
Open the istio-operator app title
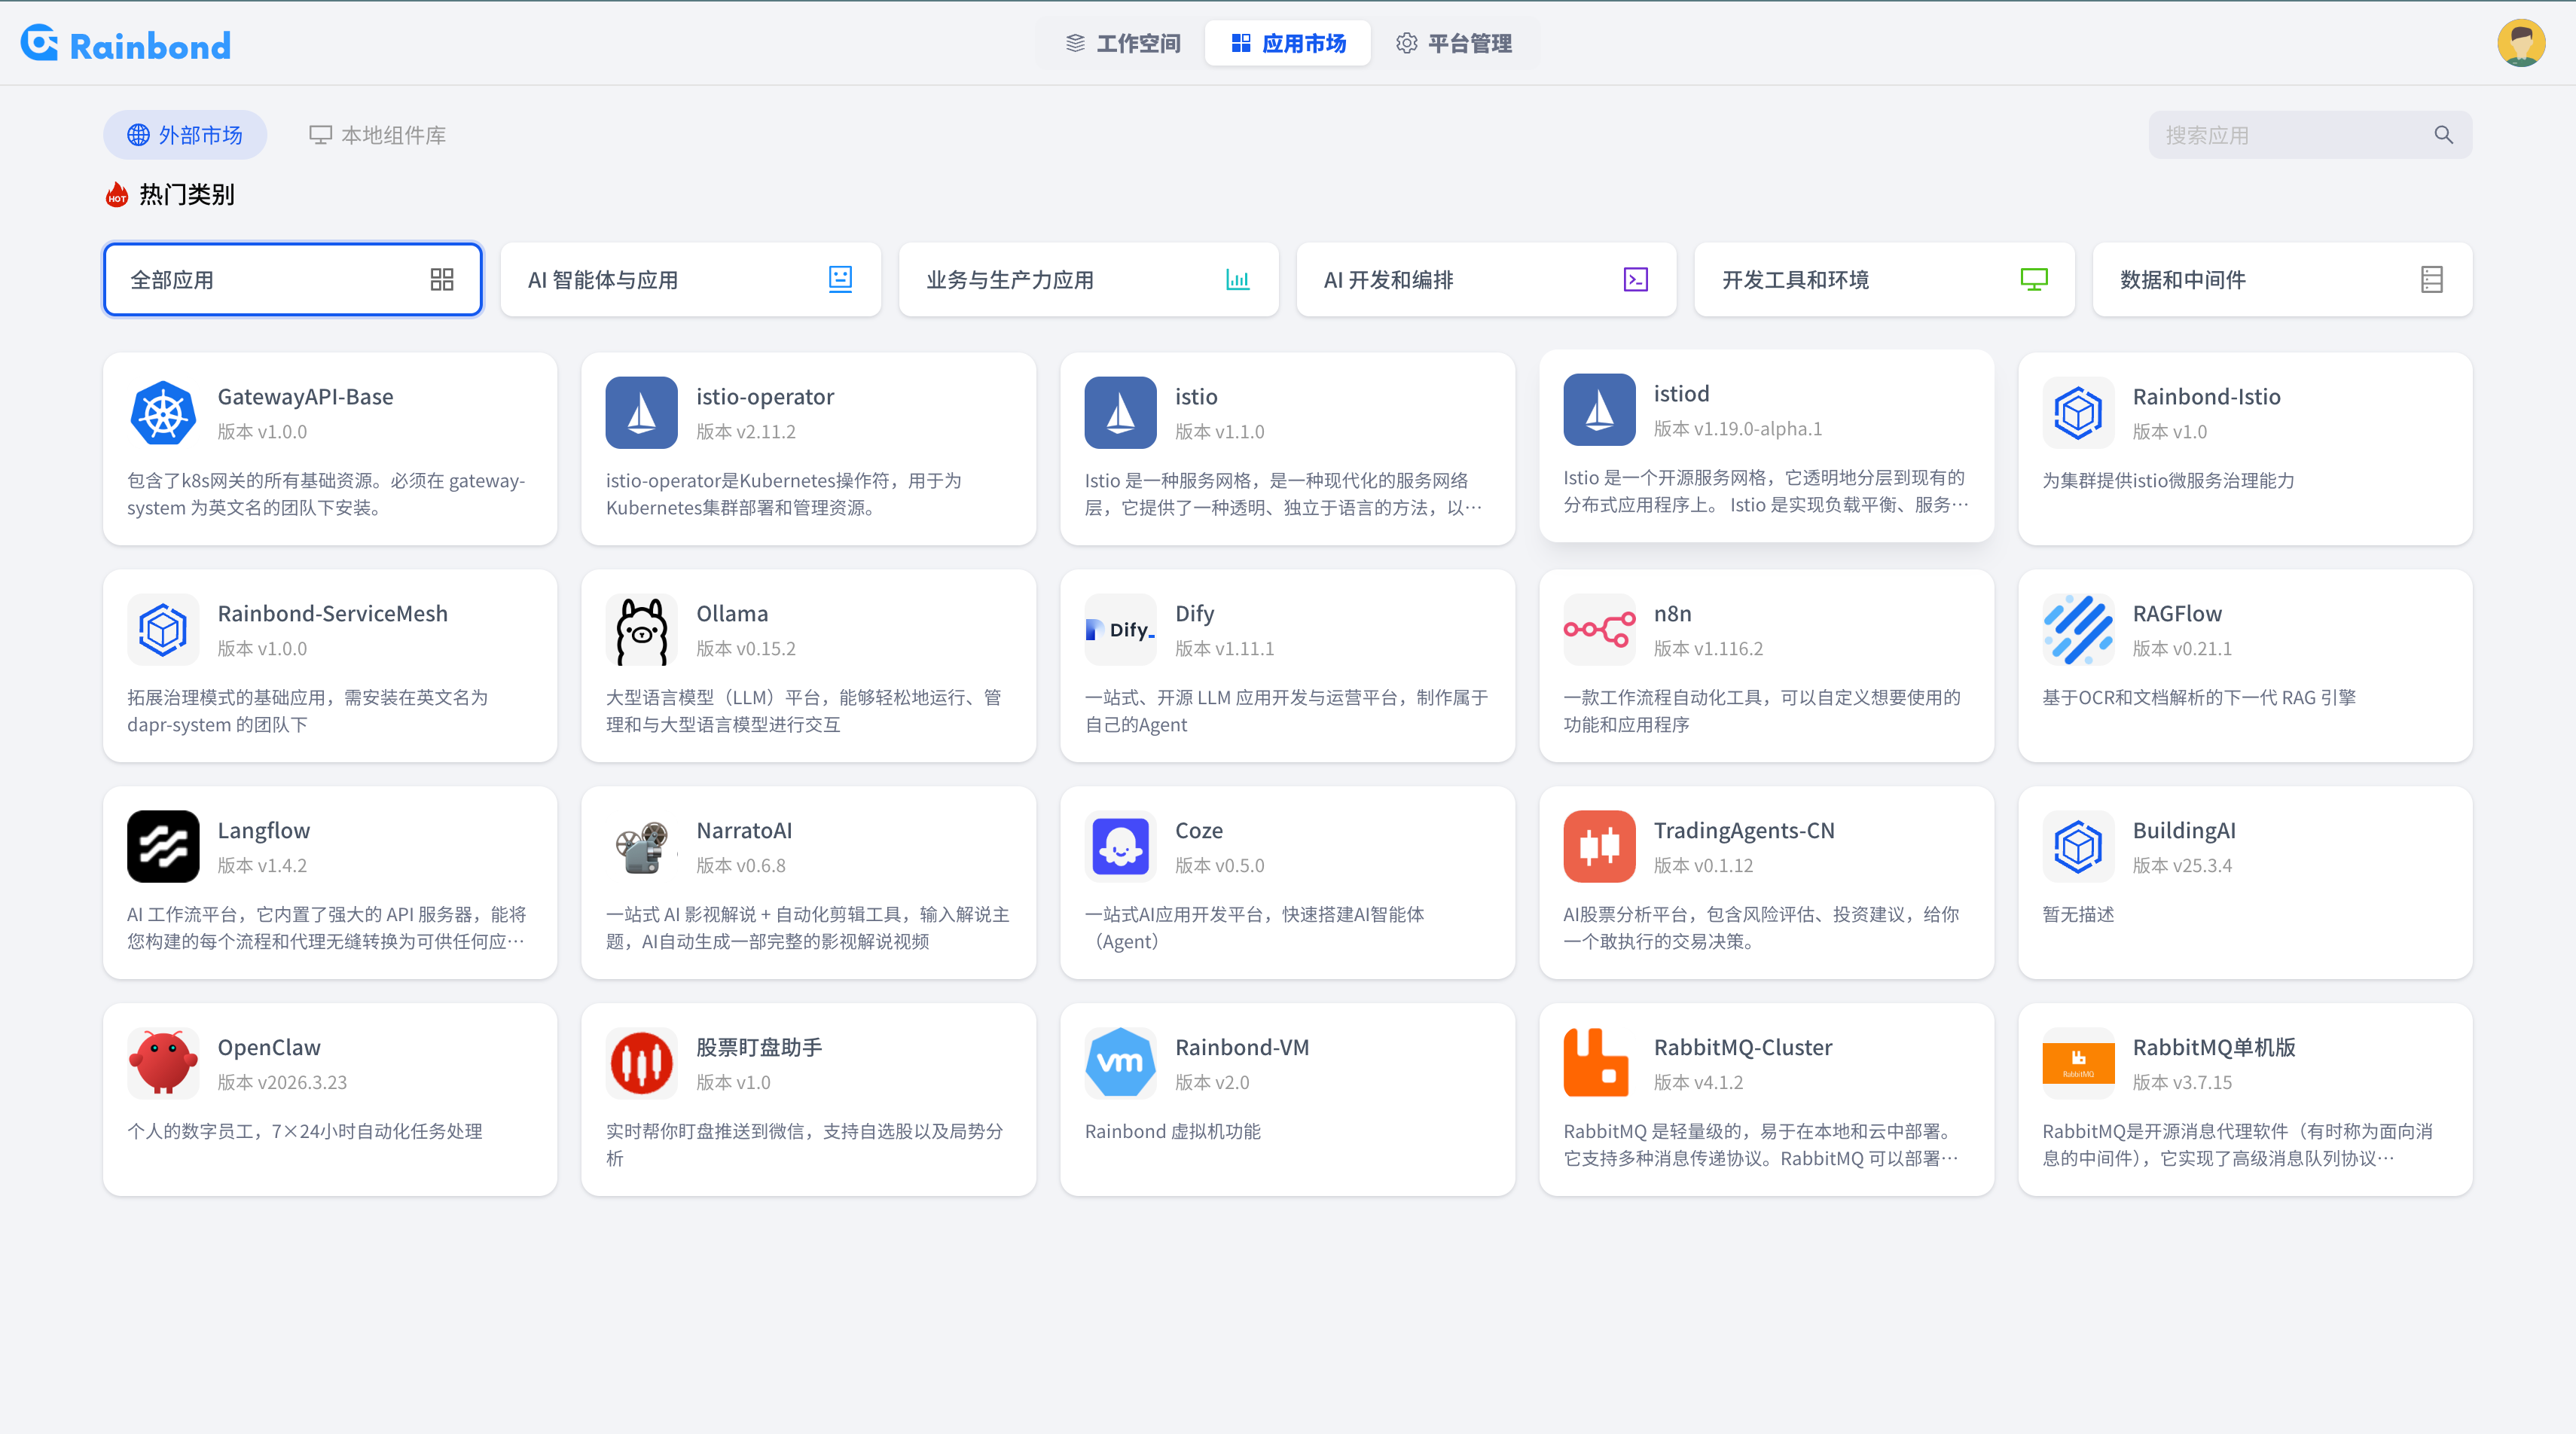pos(765,397)
